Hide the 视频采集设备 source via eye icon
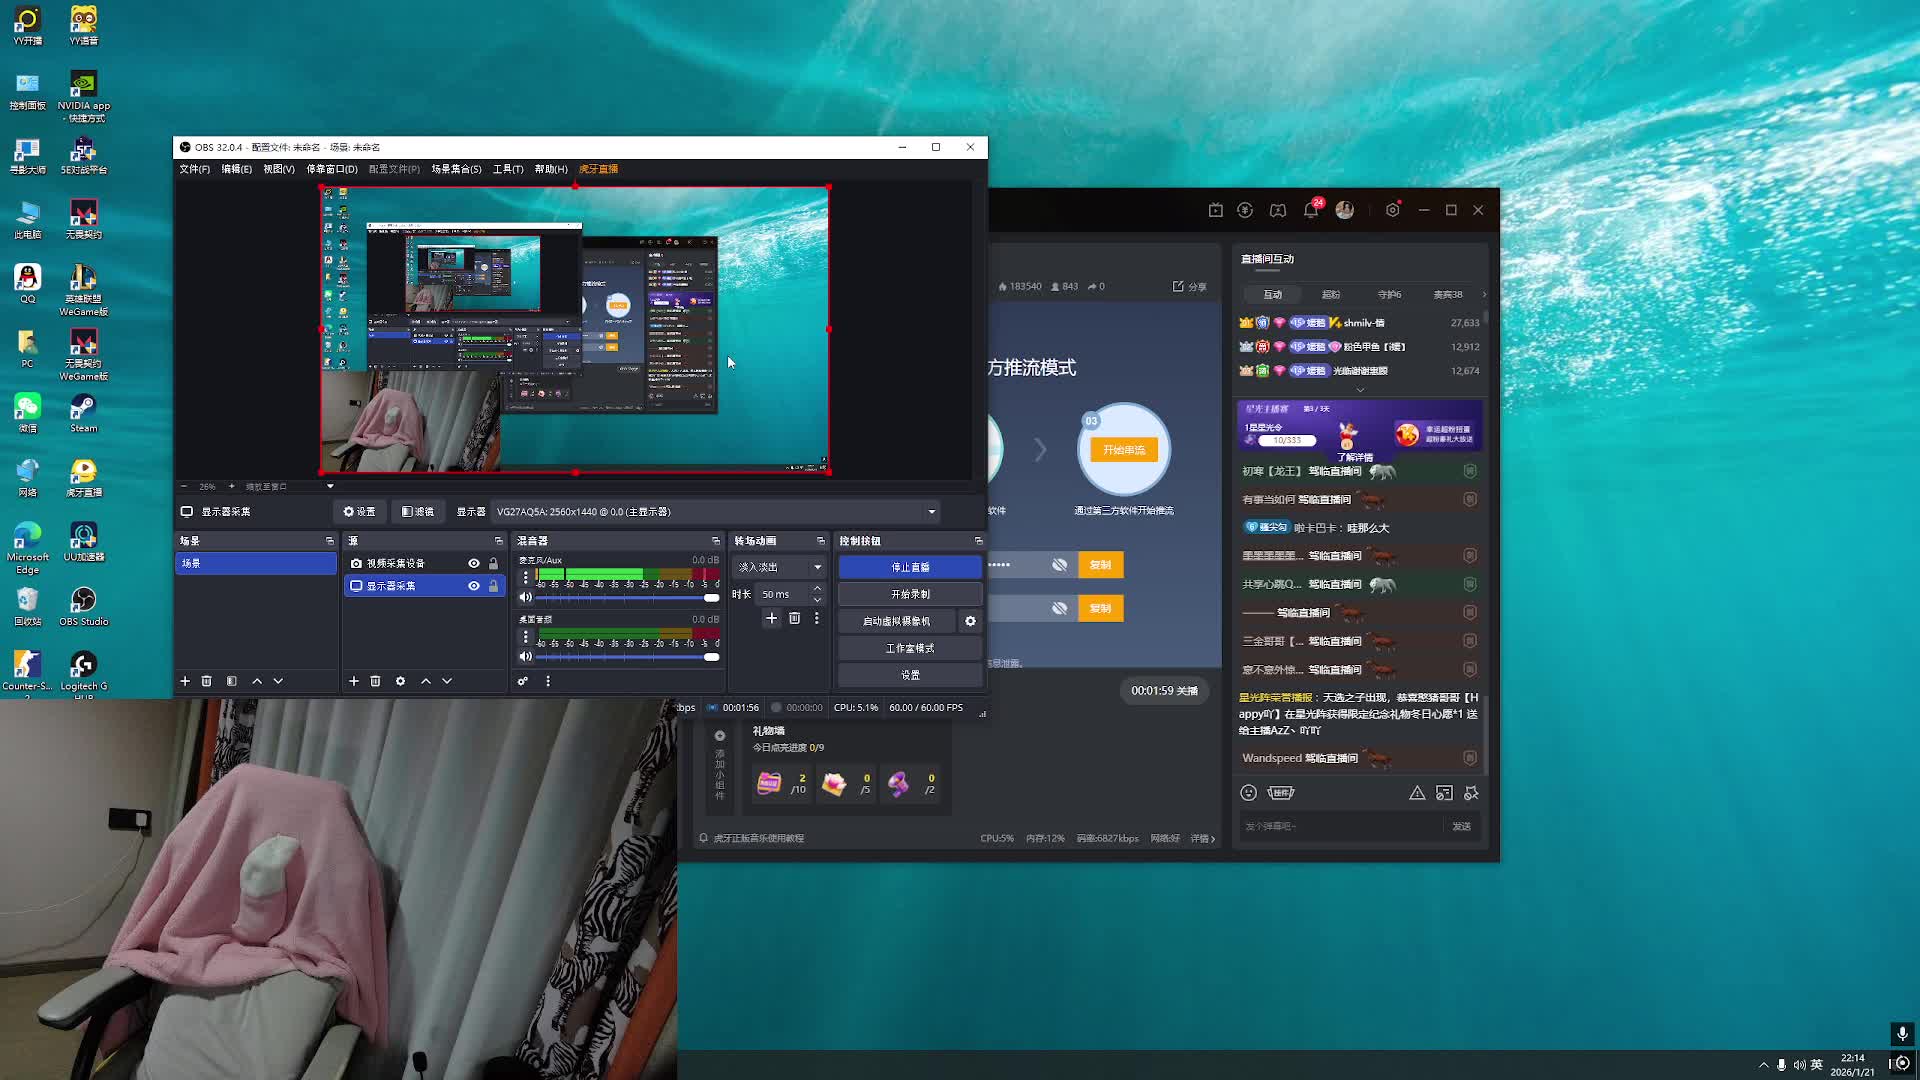The image size is (1920, 1080). pyautogui.click(x=474, y=564)
